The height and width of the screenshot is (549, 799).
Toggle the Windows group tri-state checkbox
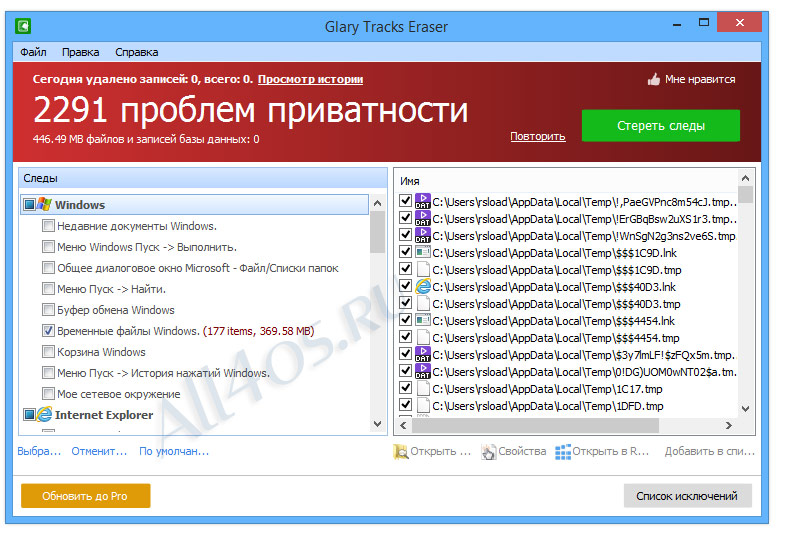pos(30,204)
